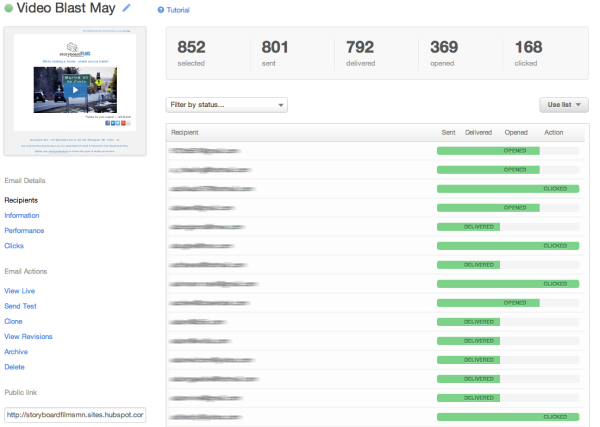Open View Revisions
The width and height of the screenshot is (600, 427).
click(28, 336)
